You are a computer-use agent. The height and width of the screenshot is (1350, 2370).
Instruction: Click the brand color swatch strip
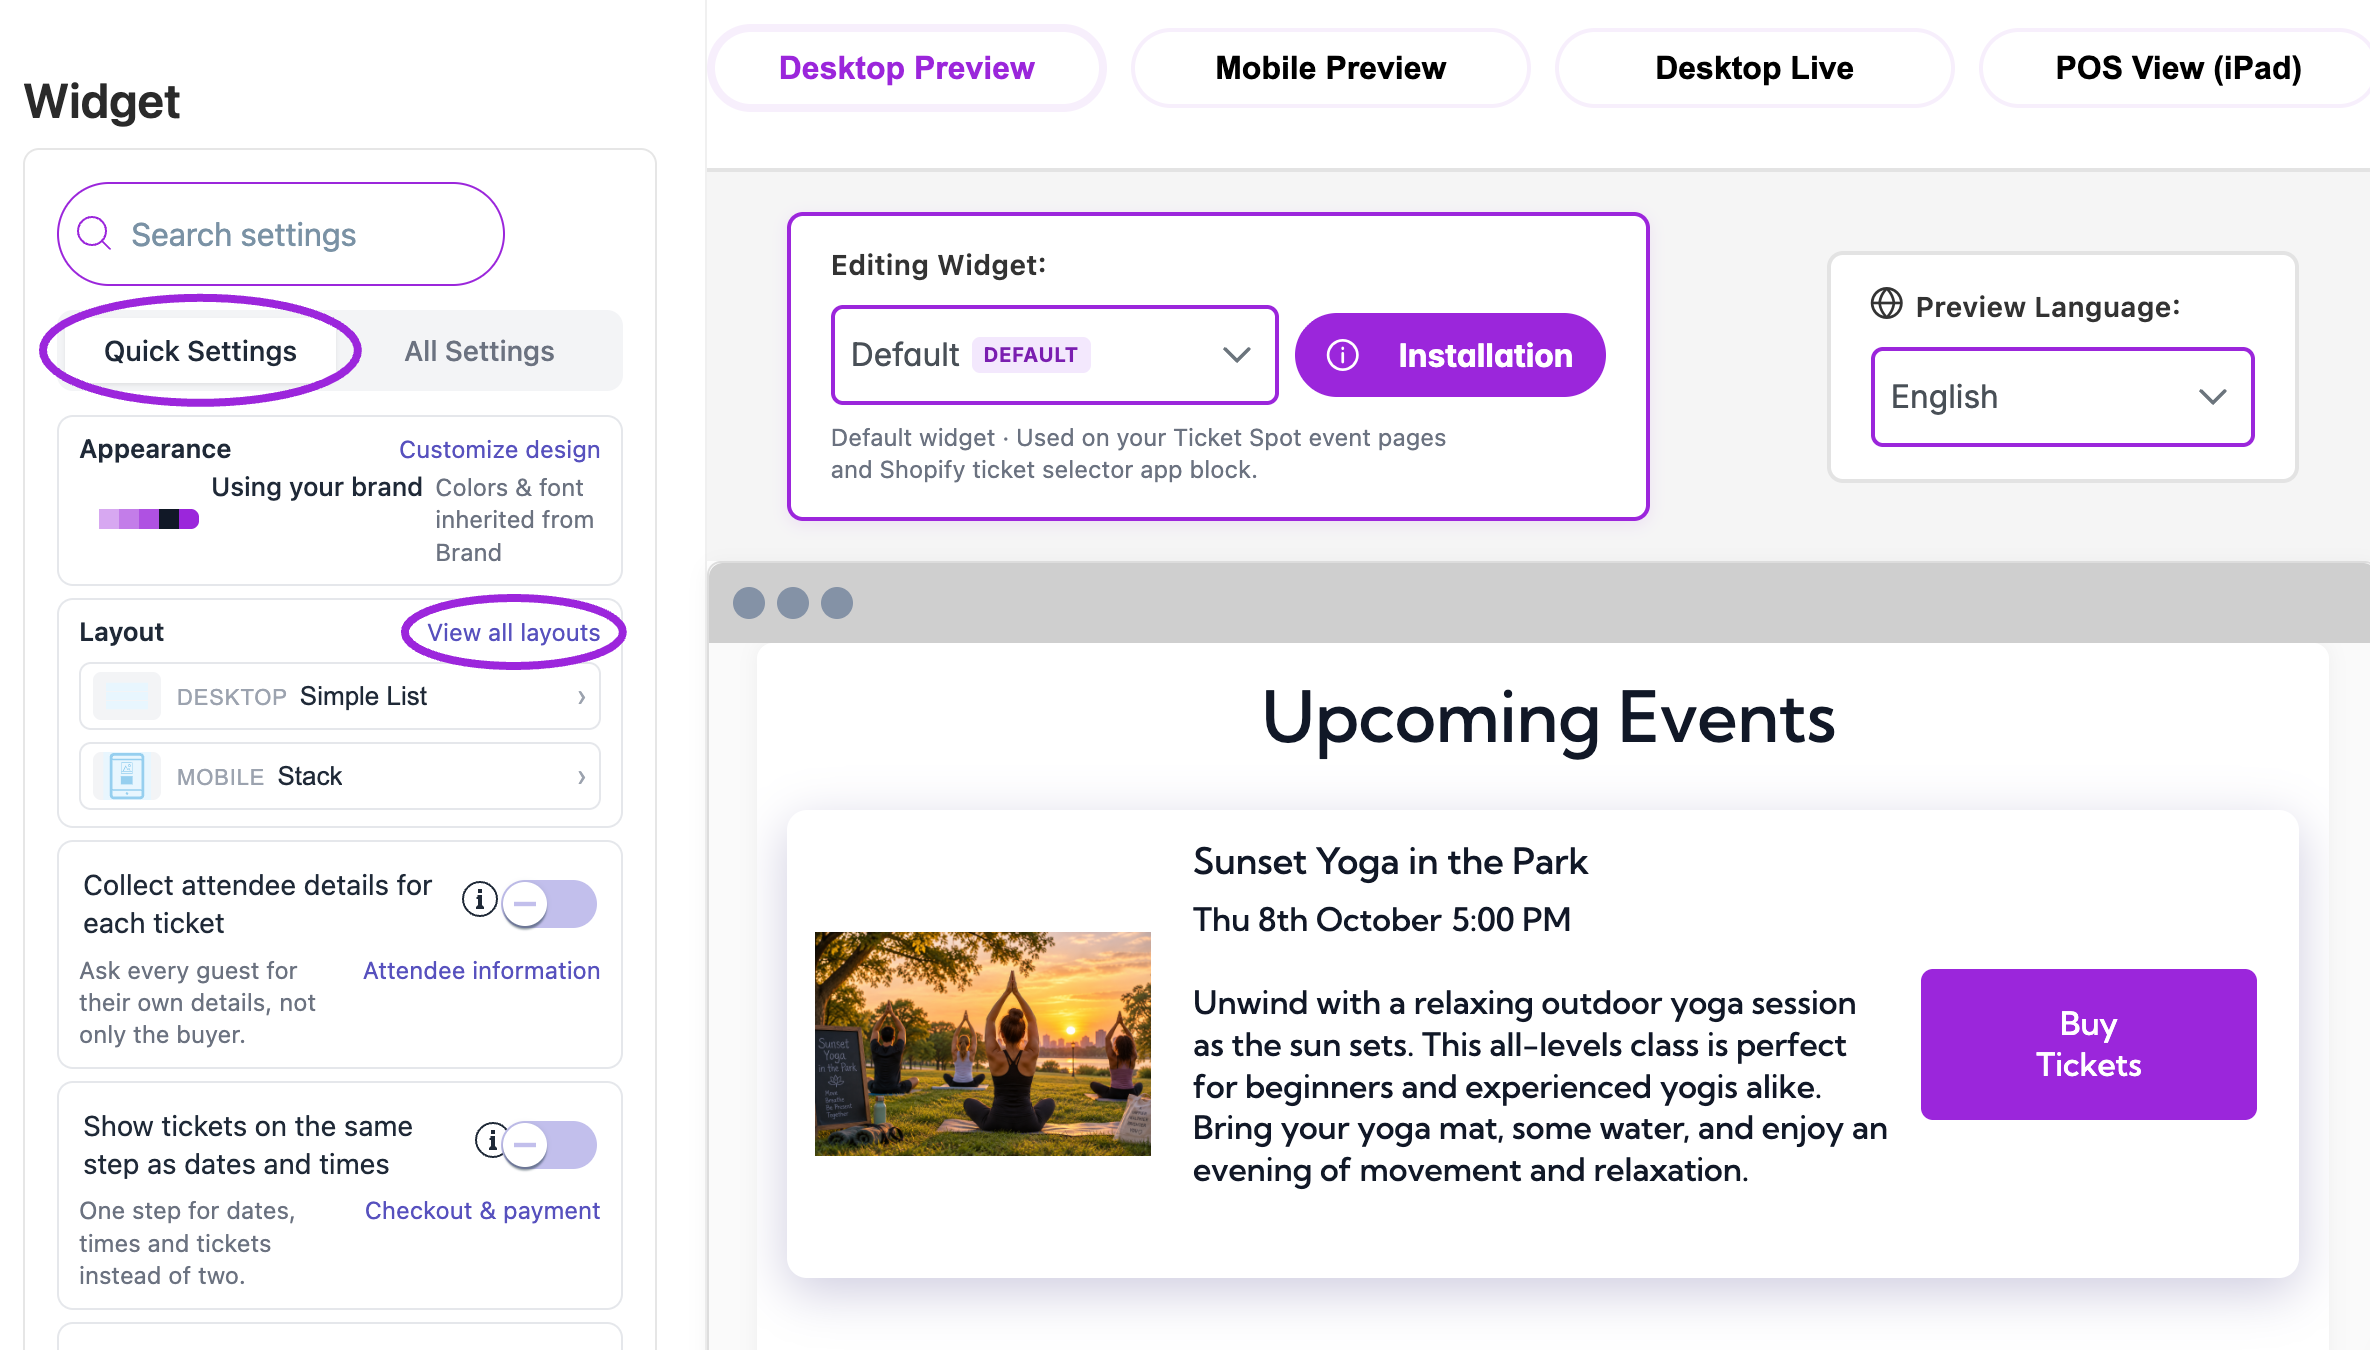[149, 519]
